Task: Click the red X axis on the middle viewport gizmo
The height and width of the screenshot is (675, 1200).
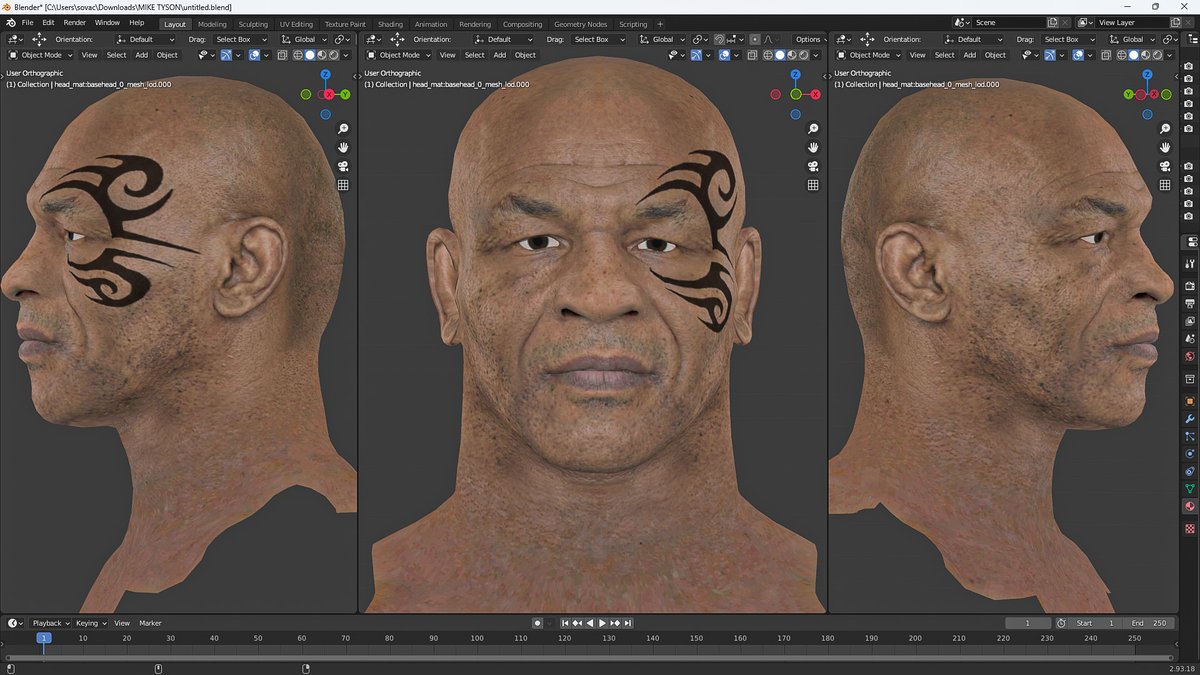Action: click(815, 94)
